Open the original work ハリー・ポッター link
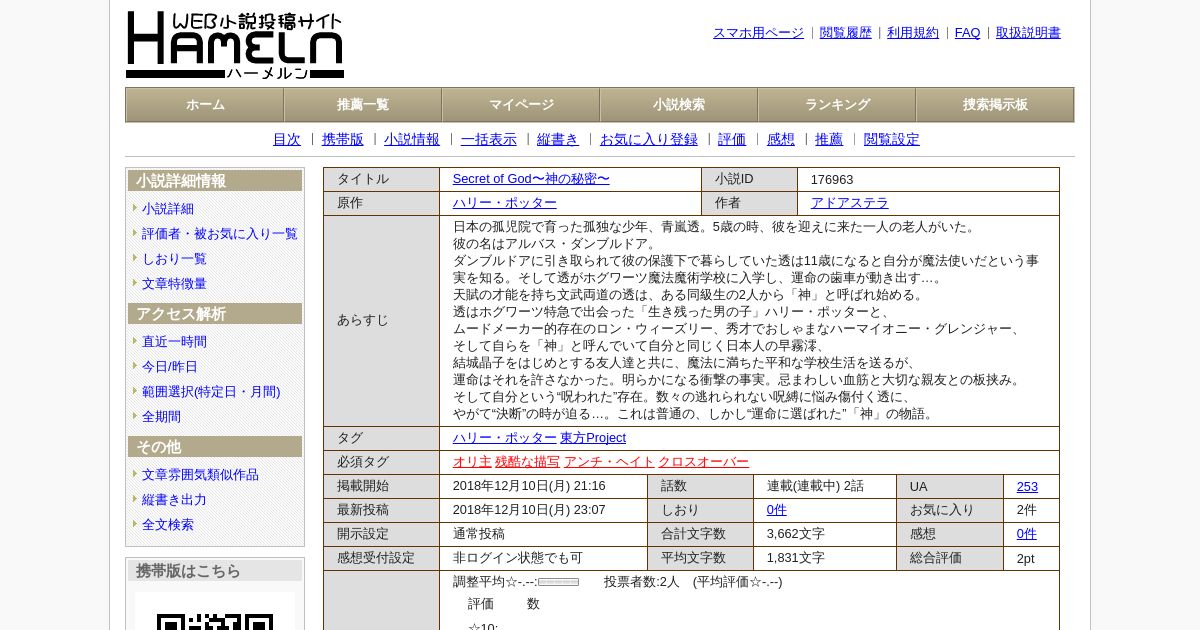1200x630 pixels. pos(505,203)
